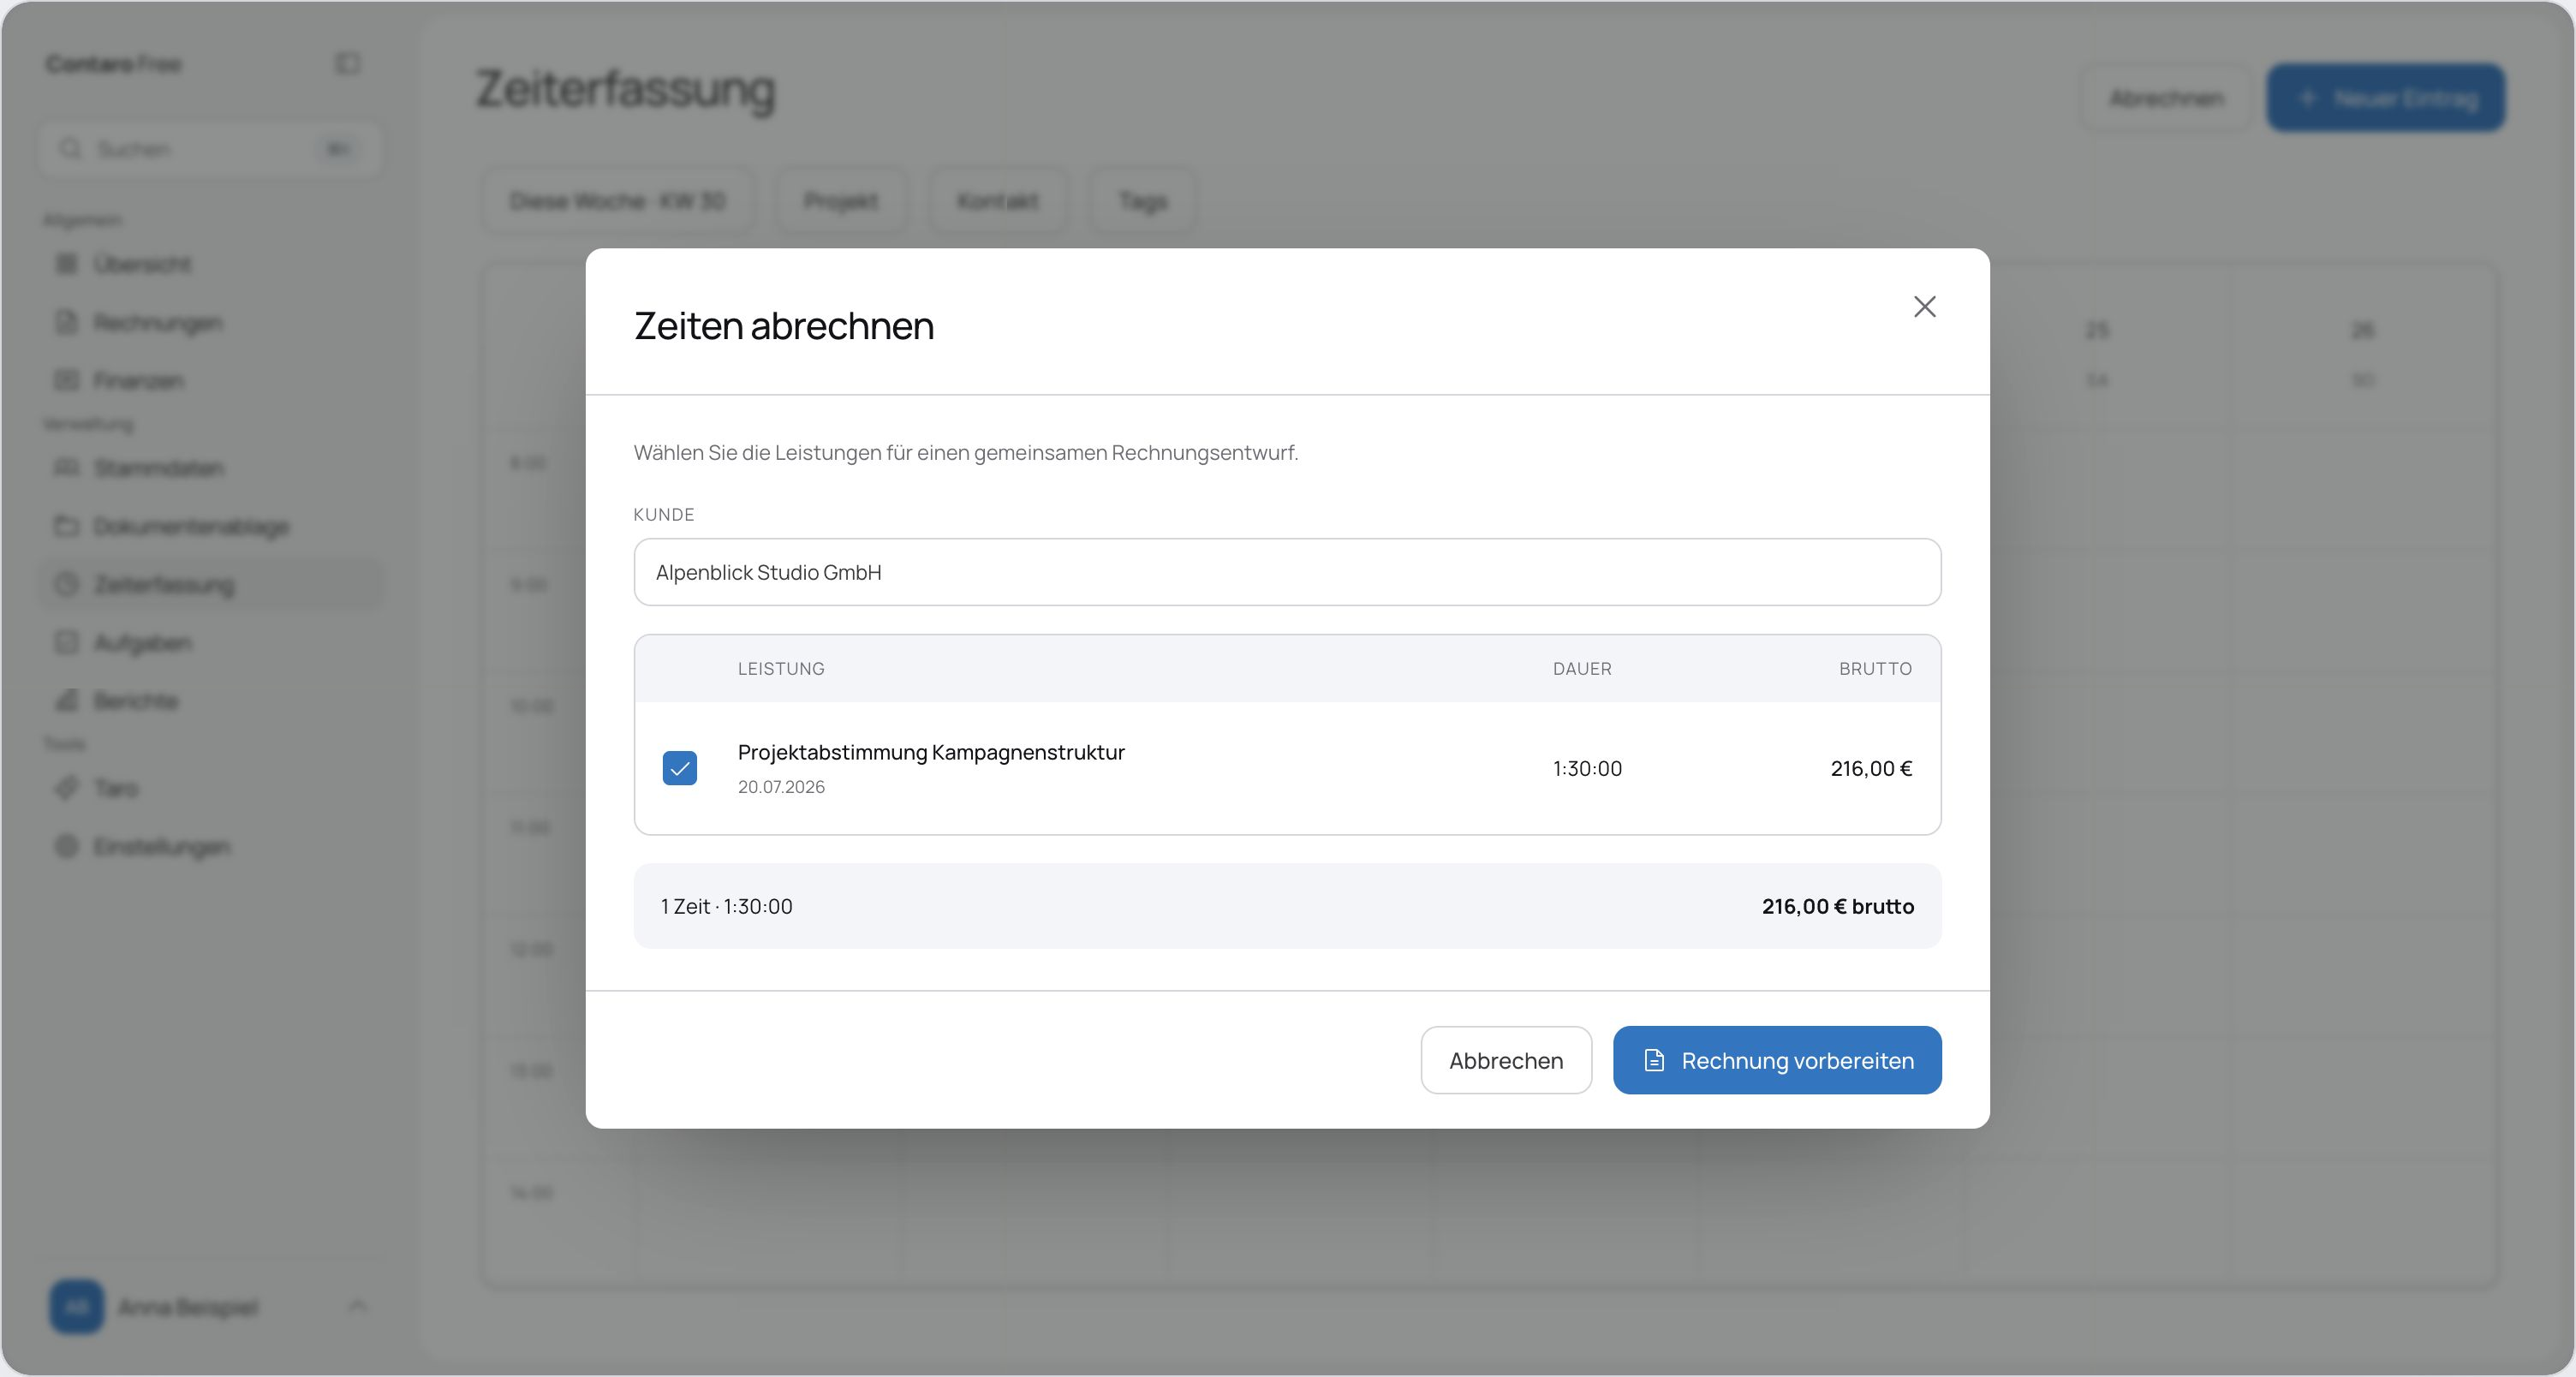Open Taro in the sidebar

coord(210,788)
